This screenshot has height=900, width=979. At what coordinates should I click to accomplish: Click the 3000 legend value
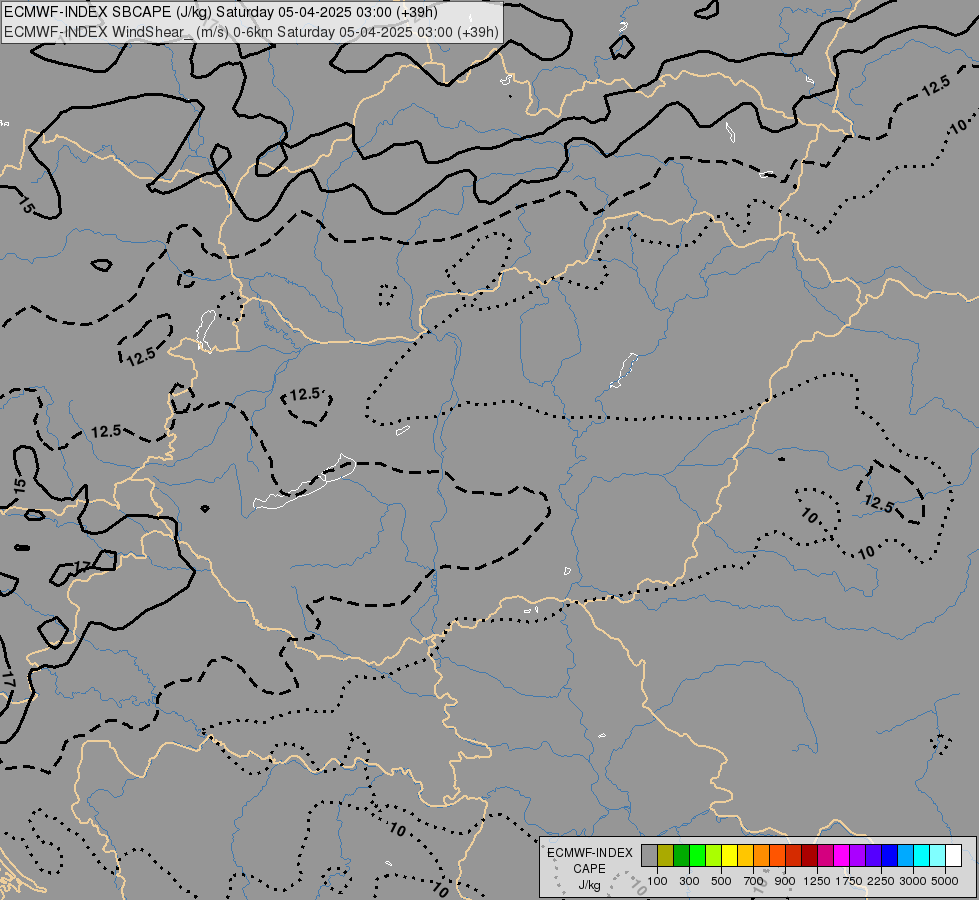tap(913, 881)
